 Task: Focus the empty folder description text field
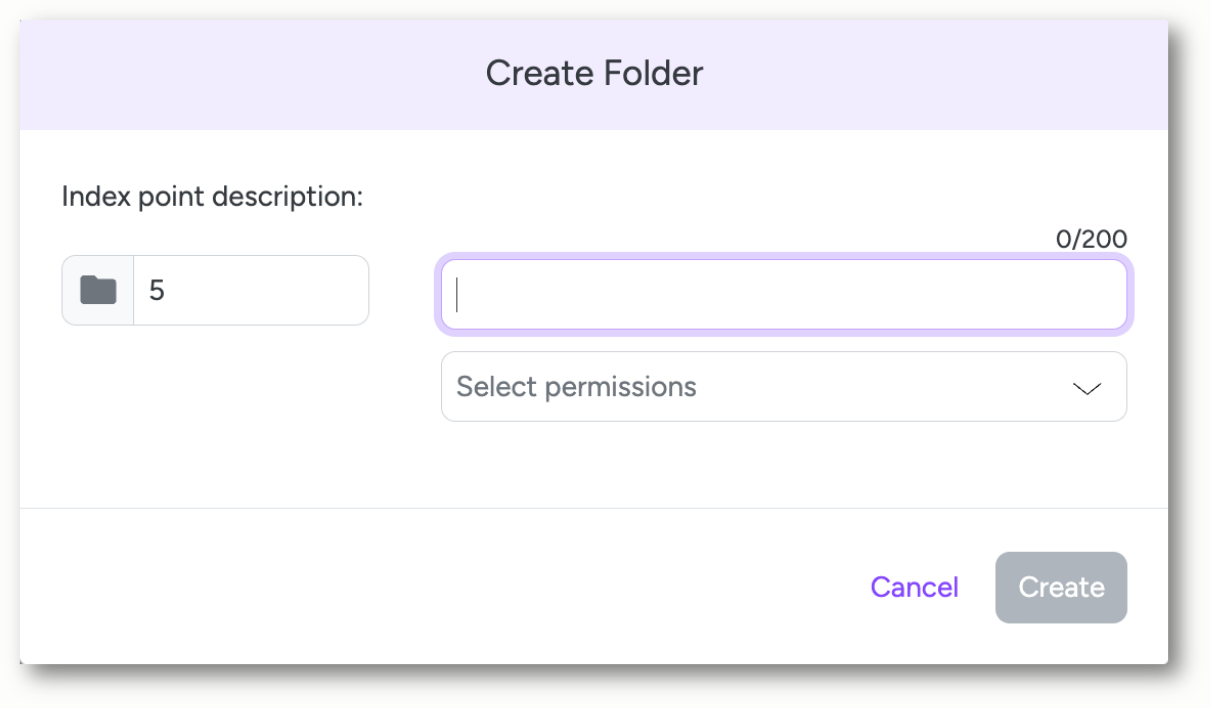(784, 294)
